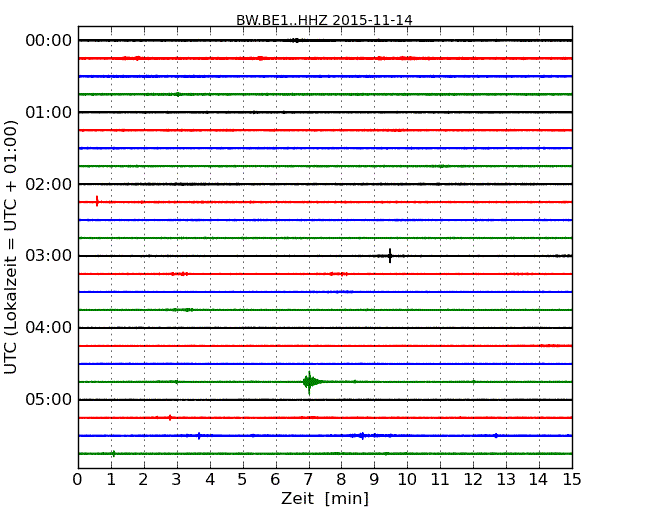This screenshot has height=520, width=650.
Task: Click the green blip near minute 1 on last trace
Action: pyautogui.click(x=113, y=454)
